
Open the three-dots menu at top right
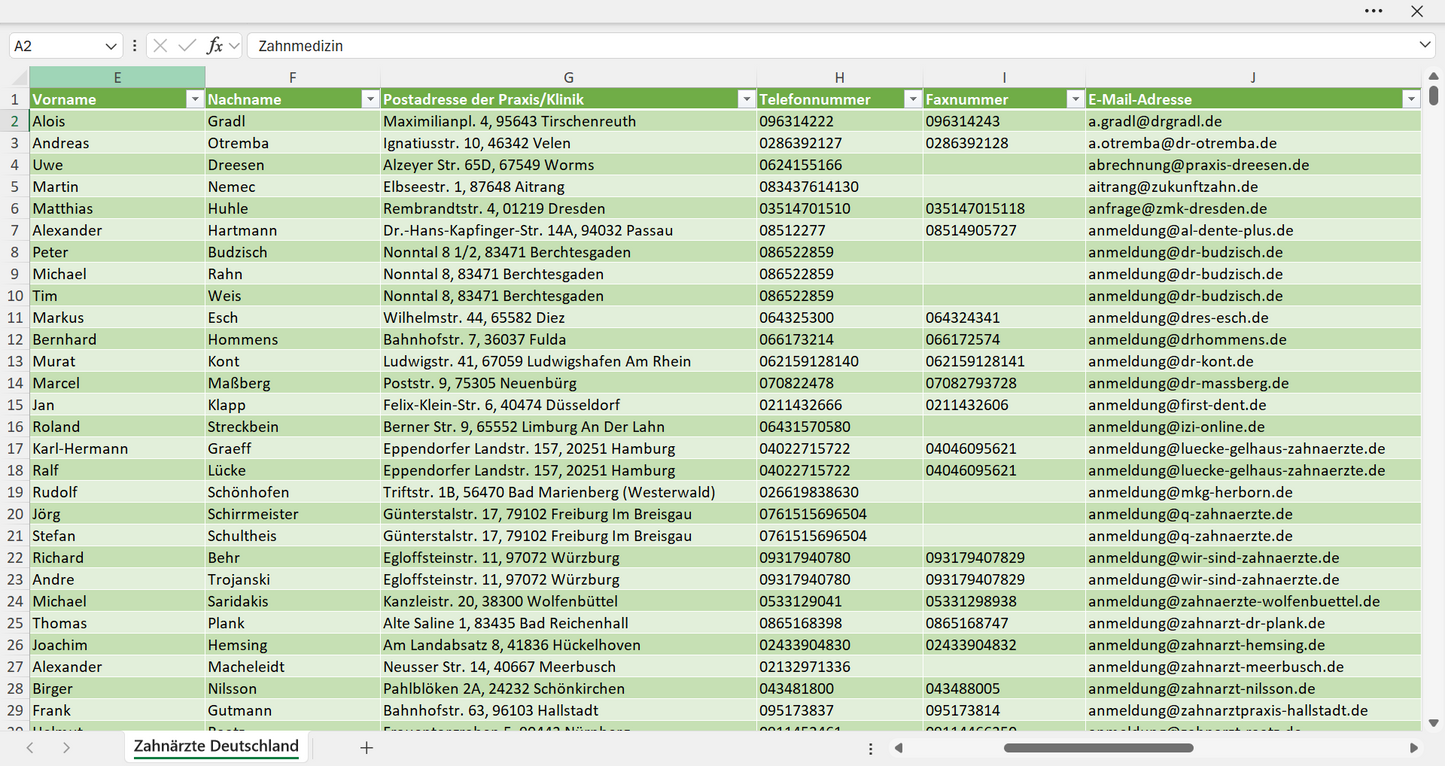[1374, 11]
